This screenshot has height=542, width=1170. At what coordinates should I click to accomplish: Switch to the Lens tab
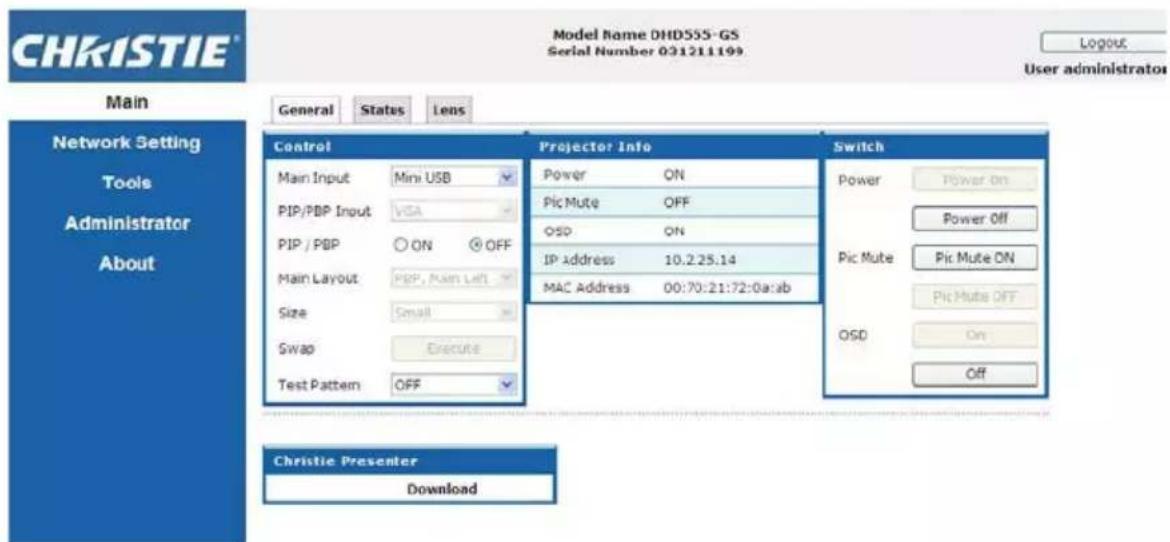(x=449, y=110)
